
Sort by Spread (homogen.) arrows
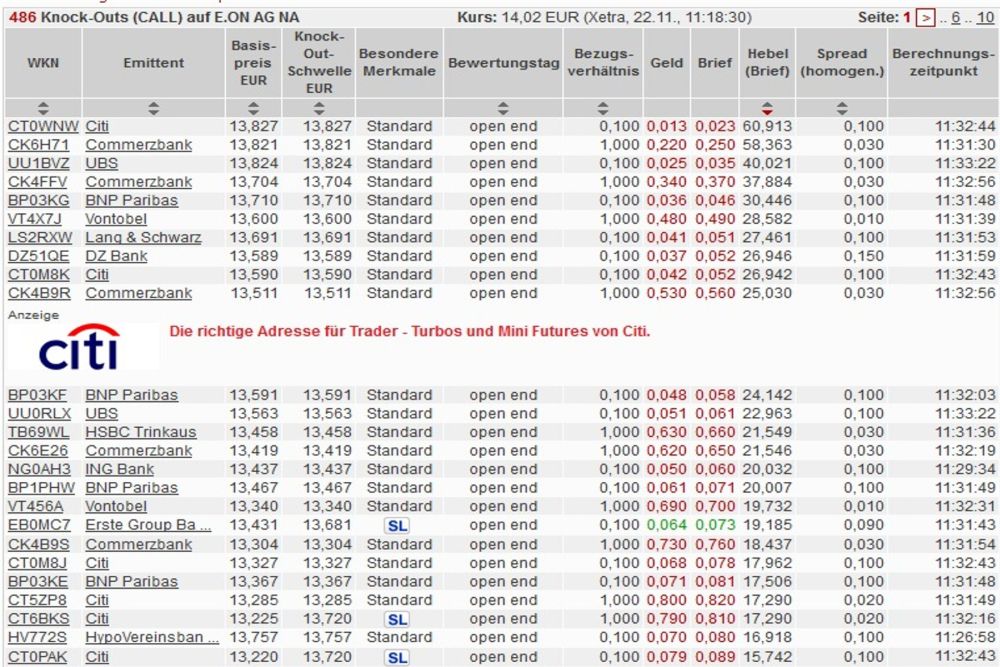coord(842,108)
